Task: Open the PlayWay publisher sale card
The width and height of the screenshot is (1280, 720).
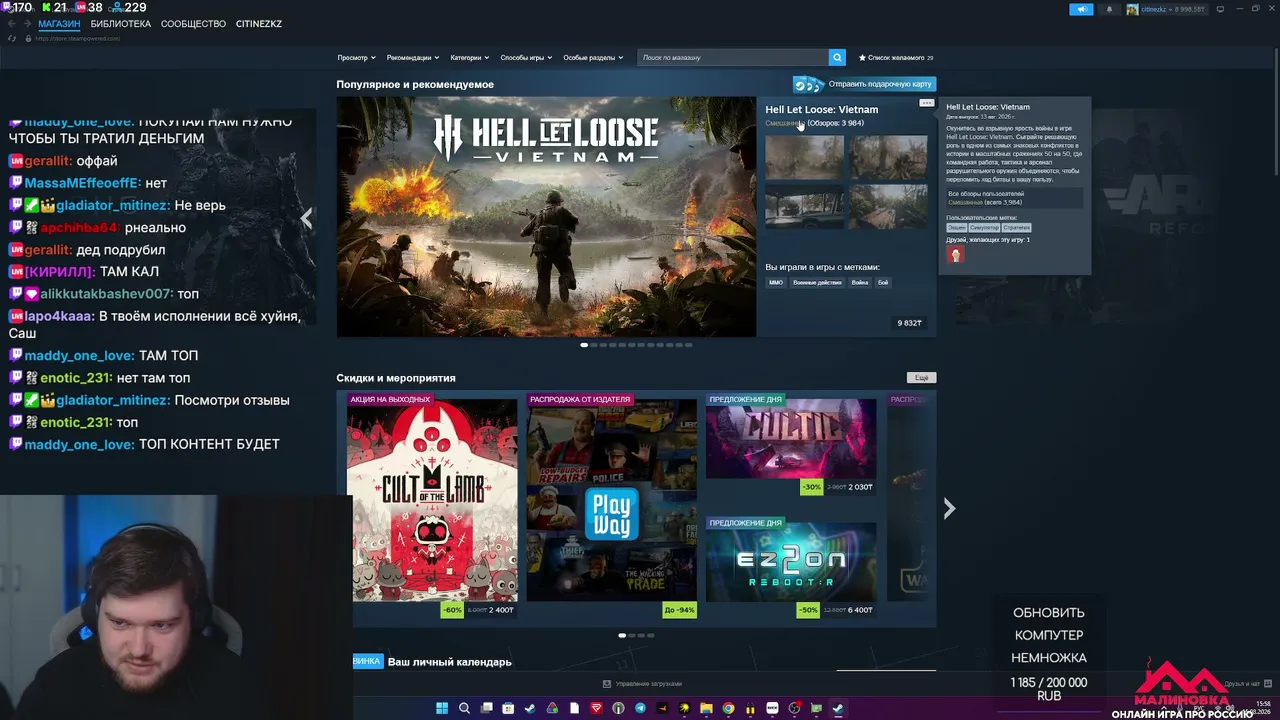Action: pyautogui.click(x=611, y=508)
